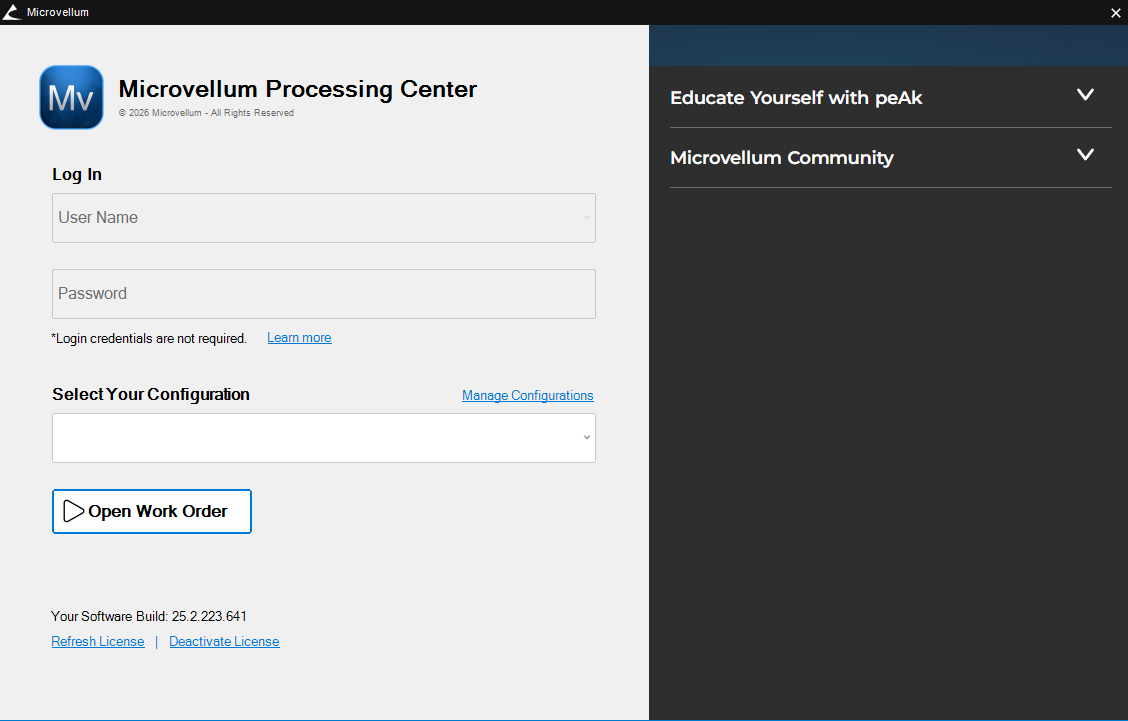Open the configuration dropdown arrow
Viewport: 1128px width, 721px height.
pos(587,438)
